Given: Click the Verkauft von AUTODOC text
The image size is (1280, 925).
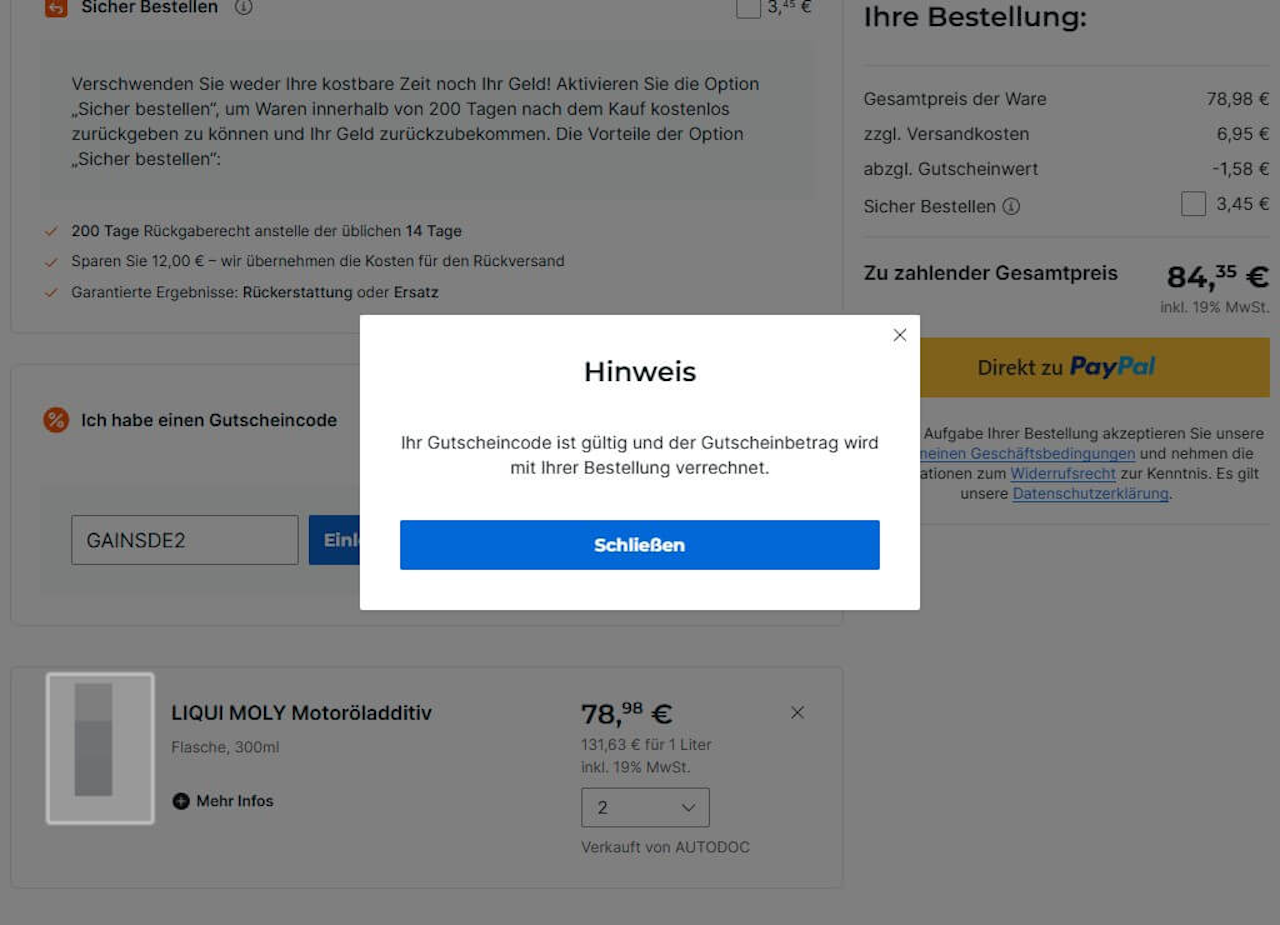Looking at the screenshot, I should 665,847.
